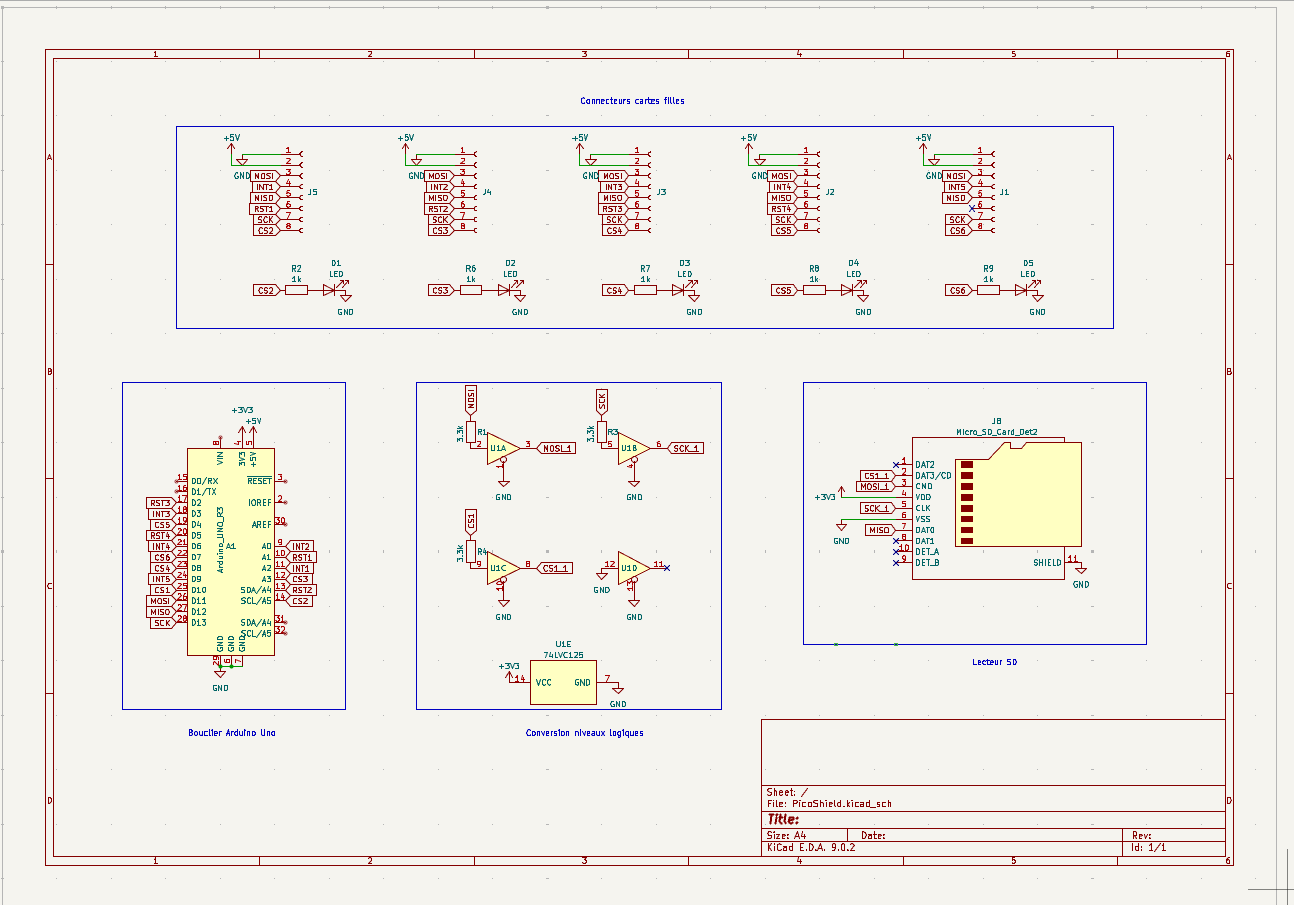Click the CS1_1 label at U1C output
Screen dimensions: 1294x905
(x=555, y=568)
